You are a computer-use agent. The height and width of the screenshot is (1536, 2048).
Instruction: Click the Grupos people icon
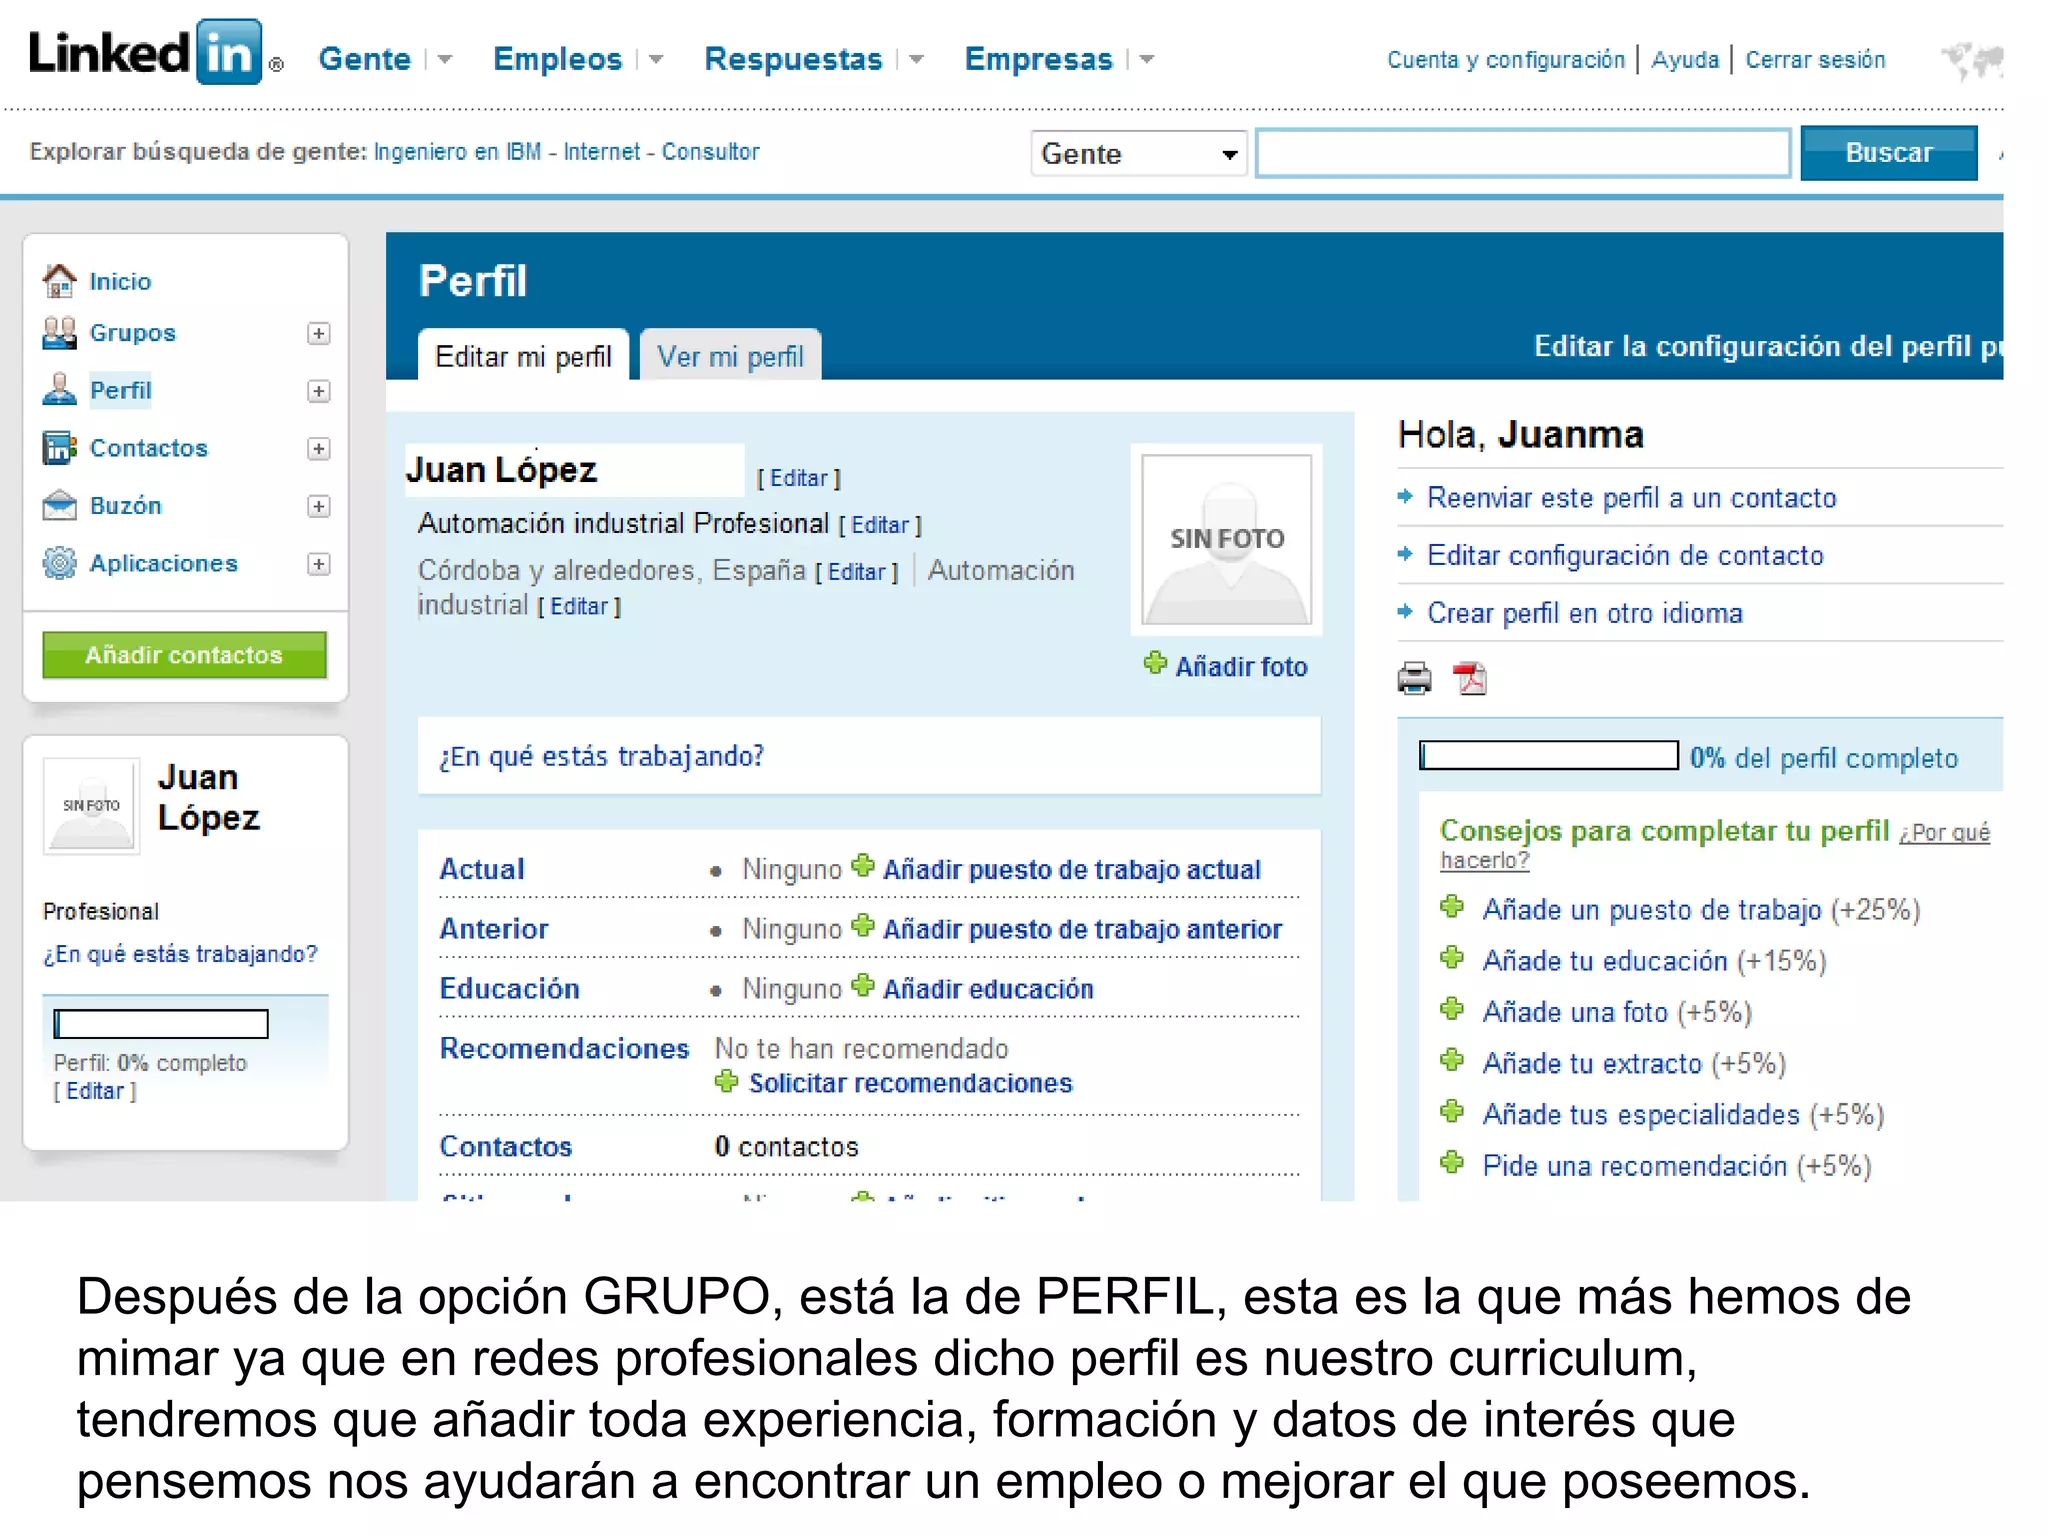tap(60, 333)
